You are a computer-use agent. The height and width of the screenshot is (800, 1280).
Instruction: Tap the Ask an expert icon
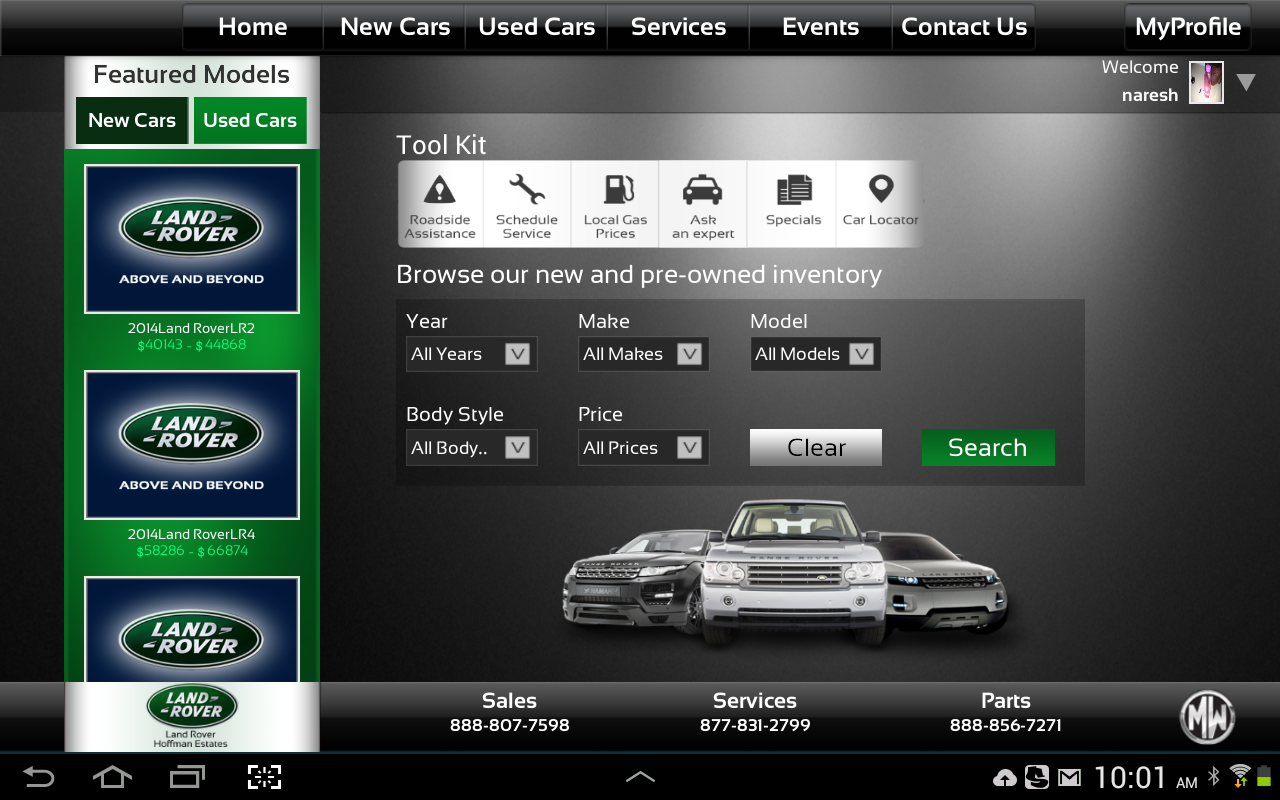pos(703,205)
